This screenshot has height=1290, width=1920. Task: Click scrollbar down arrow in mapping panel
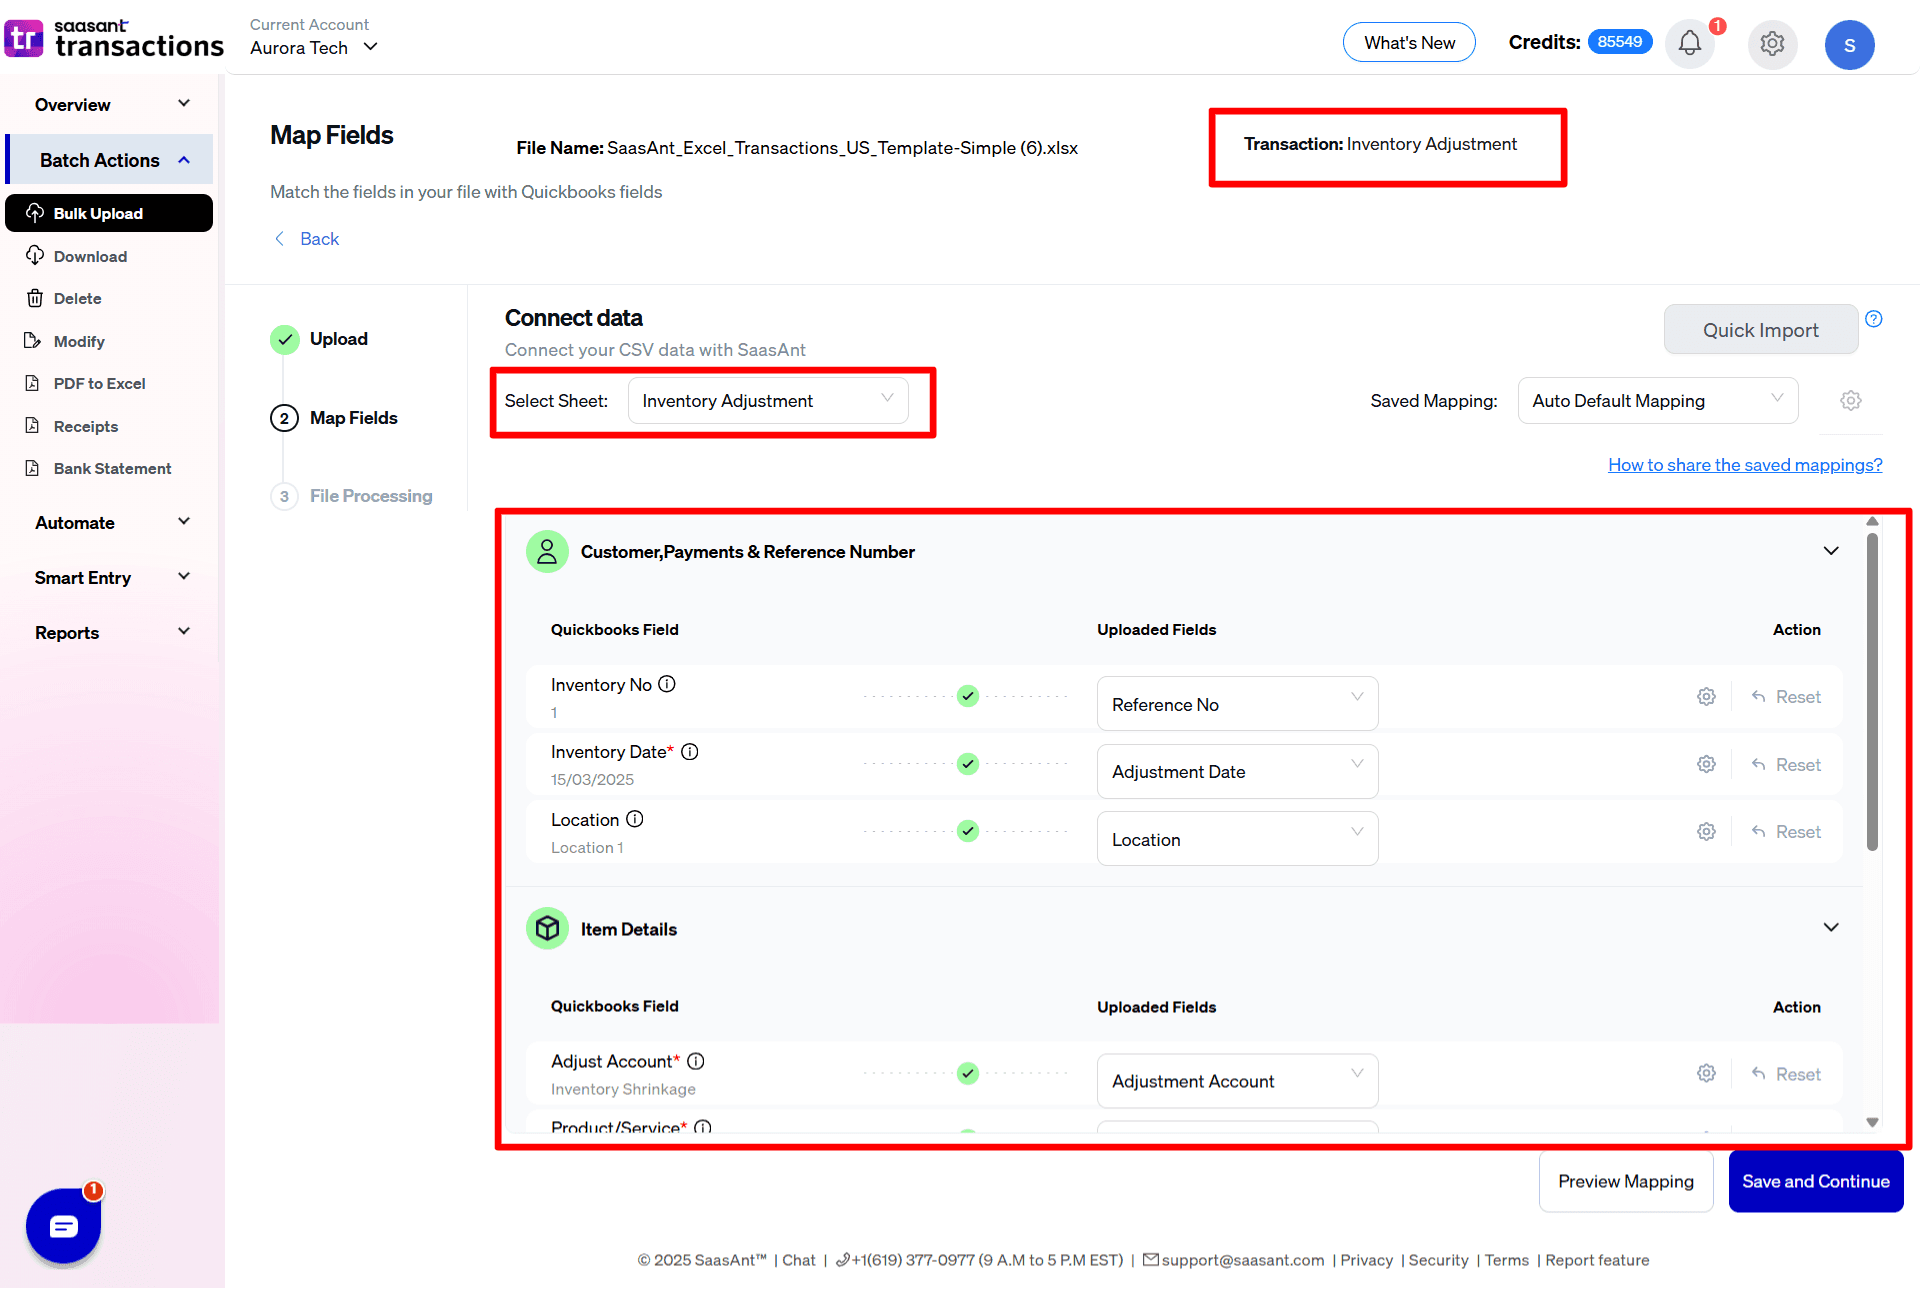click(x=1872, y=1122)
